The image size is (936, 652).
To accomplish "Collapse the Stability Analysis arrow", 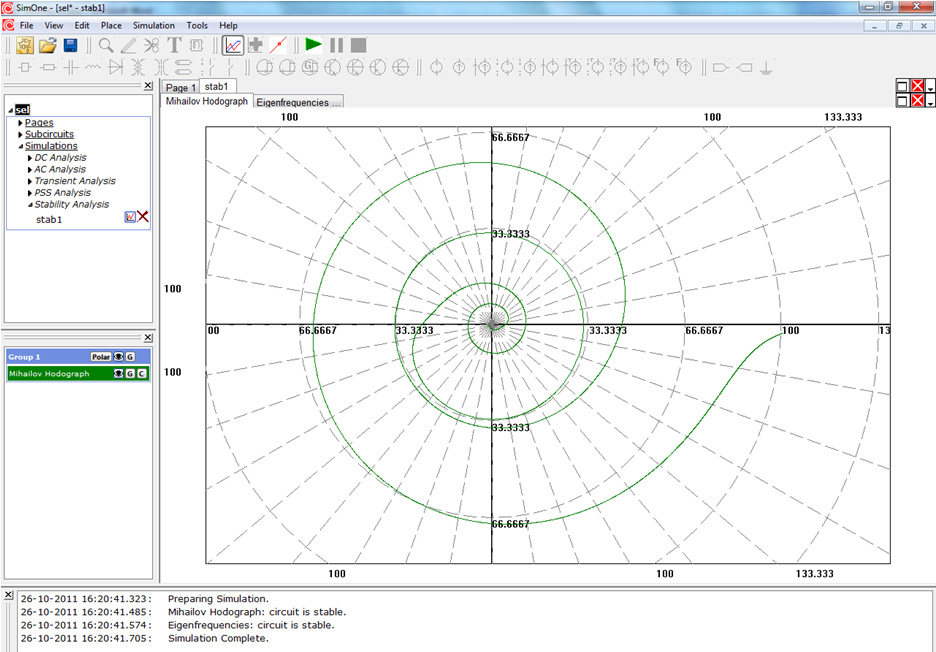I will [30, 205].
